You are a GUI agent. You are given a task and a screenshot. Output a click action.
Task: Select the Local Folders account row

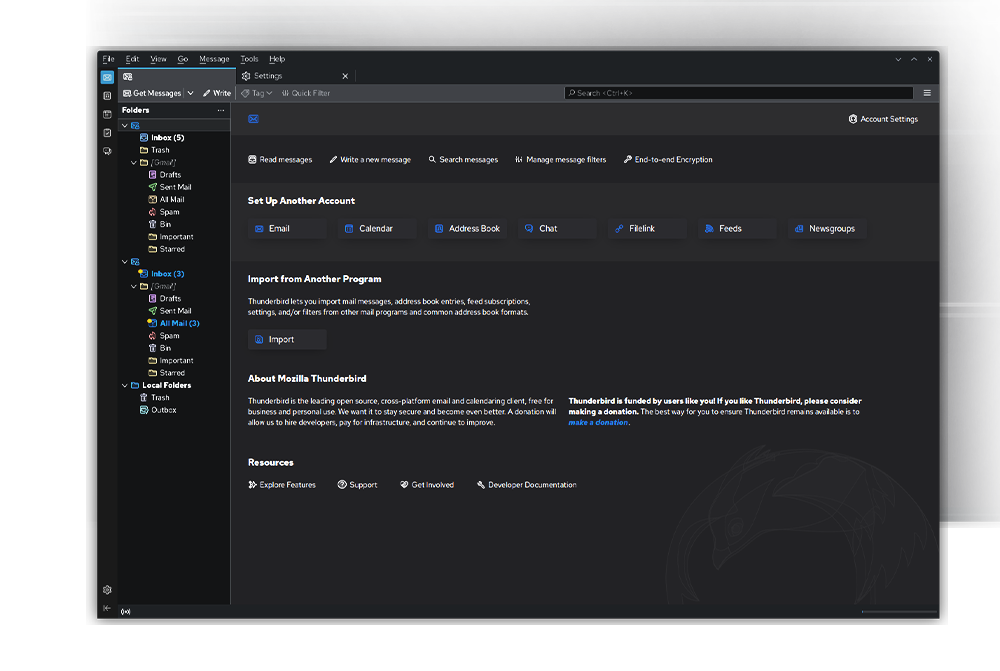175,385
